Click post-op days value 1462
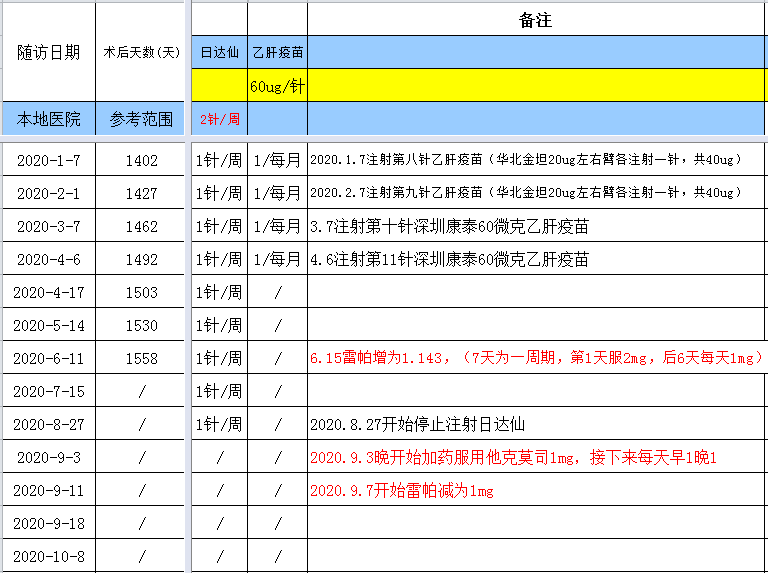 coord(141,226)
